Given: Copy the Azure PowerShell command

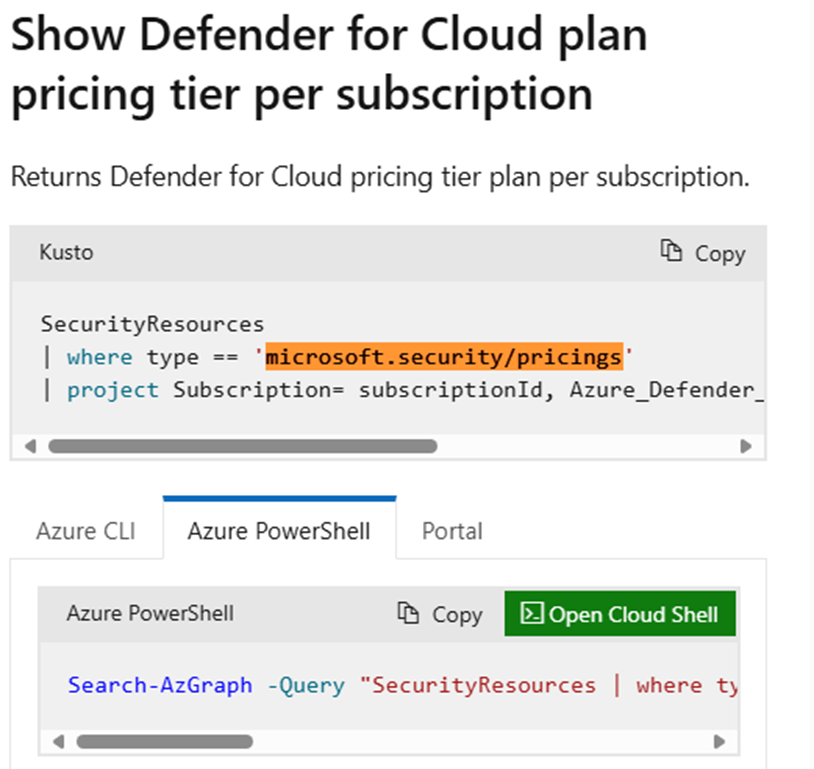Looking at the screenshot, I should [x=440, y=614].
